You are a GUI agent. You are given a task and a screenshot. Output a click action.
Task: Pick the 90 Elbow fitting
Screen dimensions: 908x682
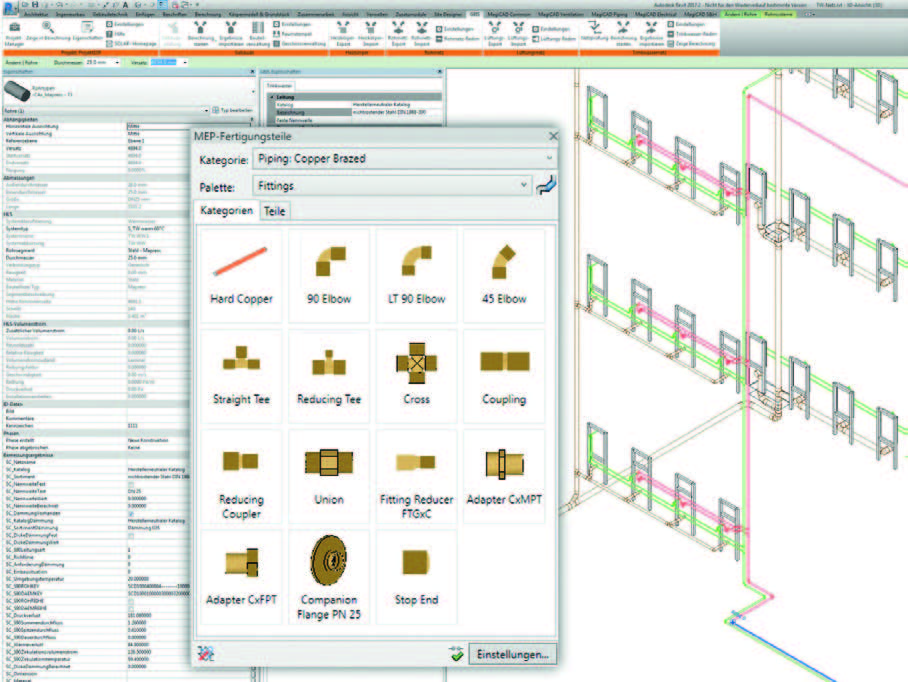(329, 275)
